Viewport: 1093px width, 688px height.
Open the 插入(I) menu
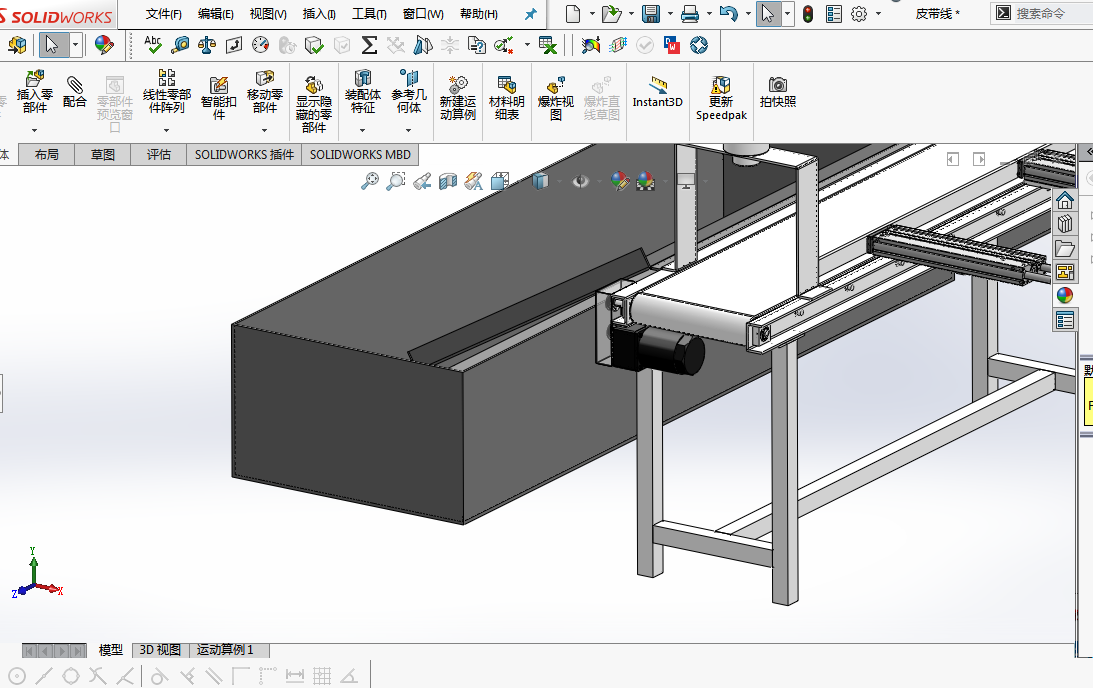pos(319,14)
